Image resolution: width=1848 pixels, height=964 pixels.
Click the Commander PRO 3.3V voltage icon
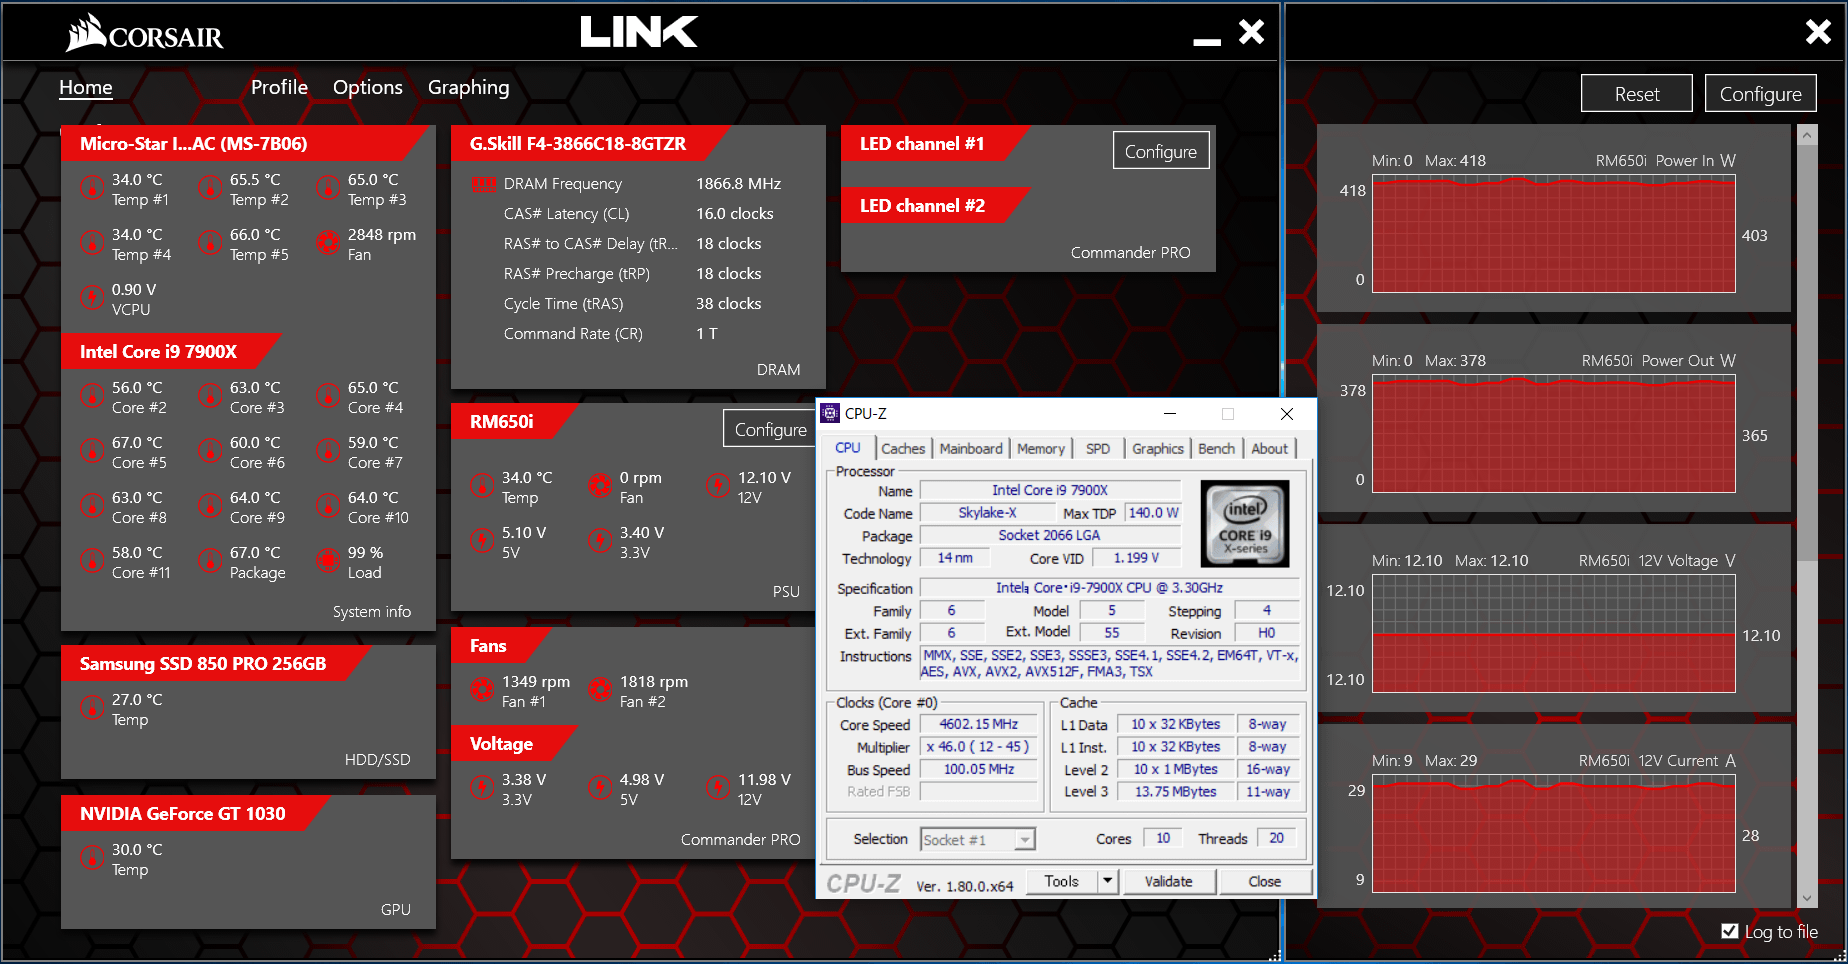click(482, 787)
